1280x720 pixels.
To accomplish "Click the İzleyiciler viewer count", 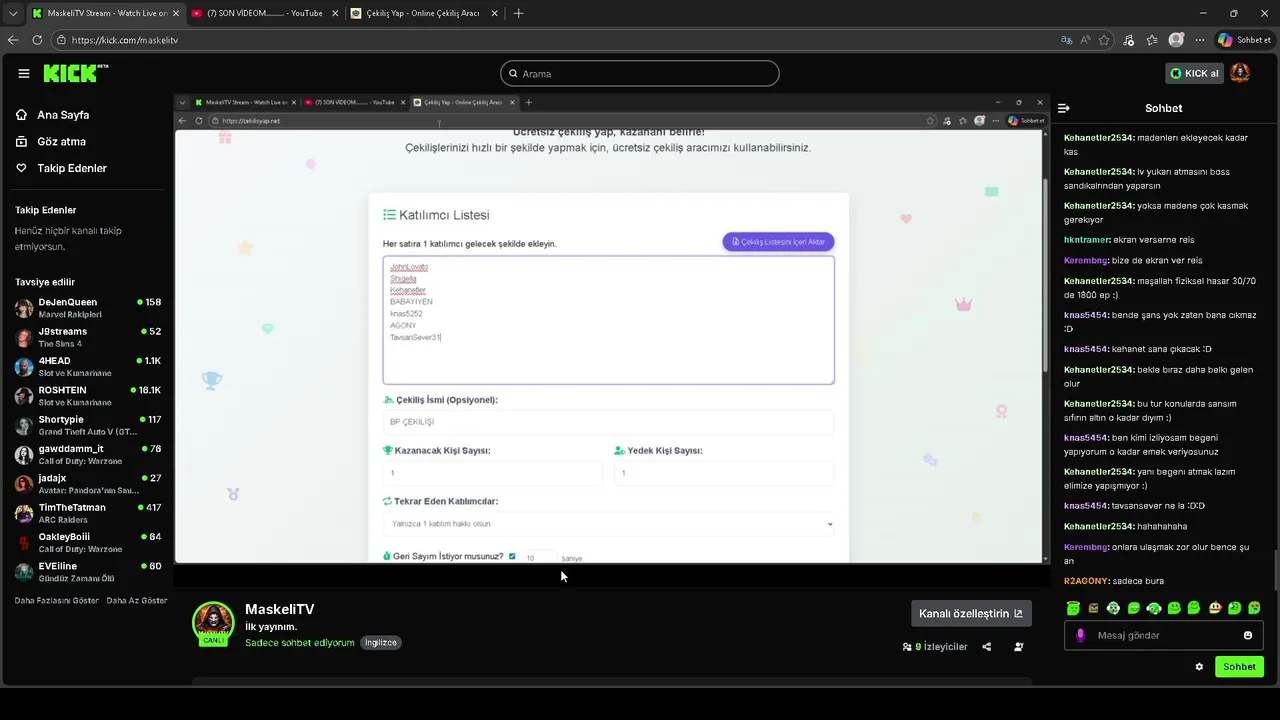I will point(935,647).
